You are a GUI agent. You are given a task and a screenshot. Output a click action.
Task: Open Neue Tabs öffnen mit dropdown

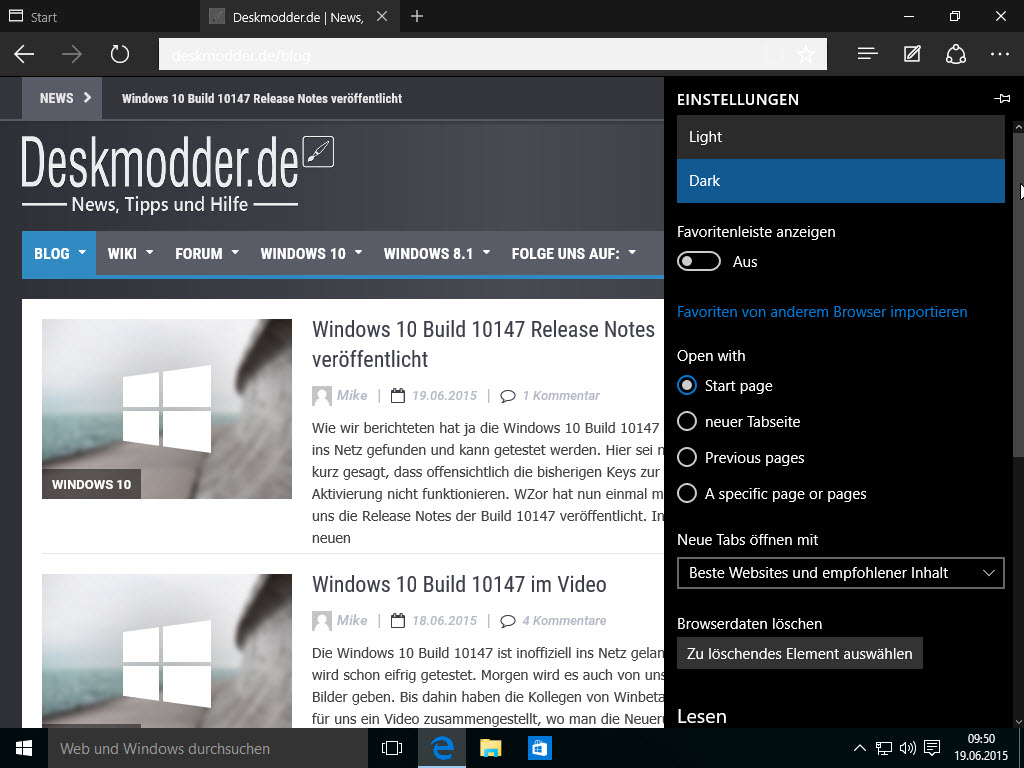pos(840,573)
